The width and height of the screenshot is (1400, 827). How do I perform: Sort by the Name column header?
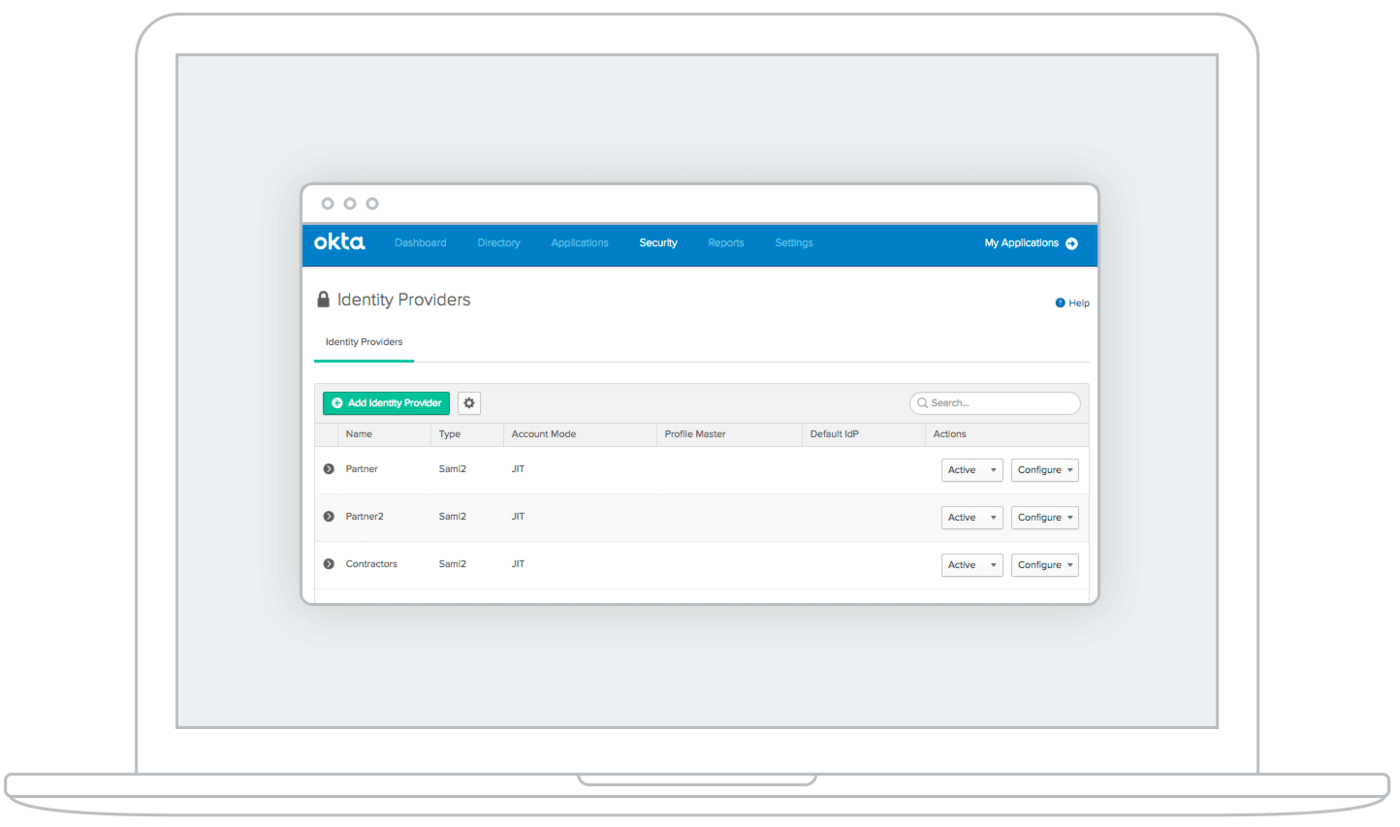(359, 434)
